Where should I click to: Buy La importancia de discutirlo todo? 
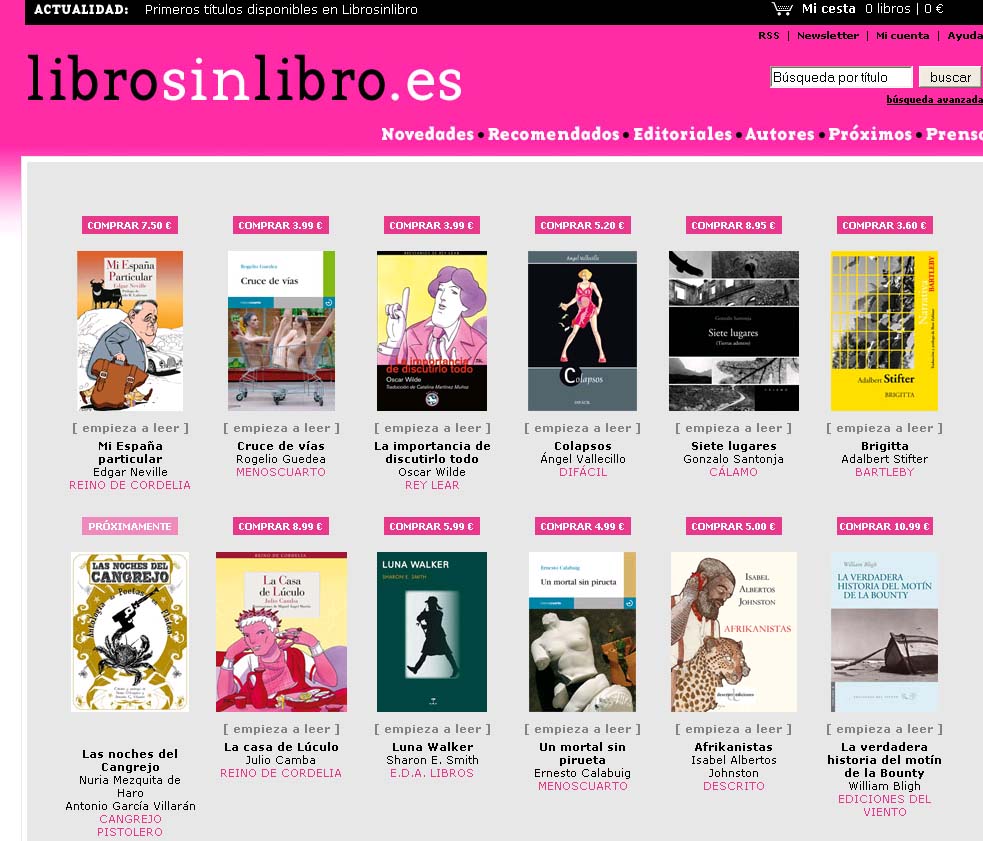tap(432, 225)
